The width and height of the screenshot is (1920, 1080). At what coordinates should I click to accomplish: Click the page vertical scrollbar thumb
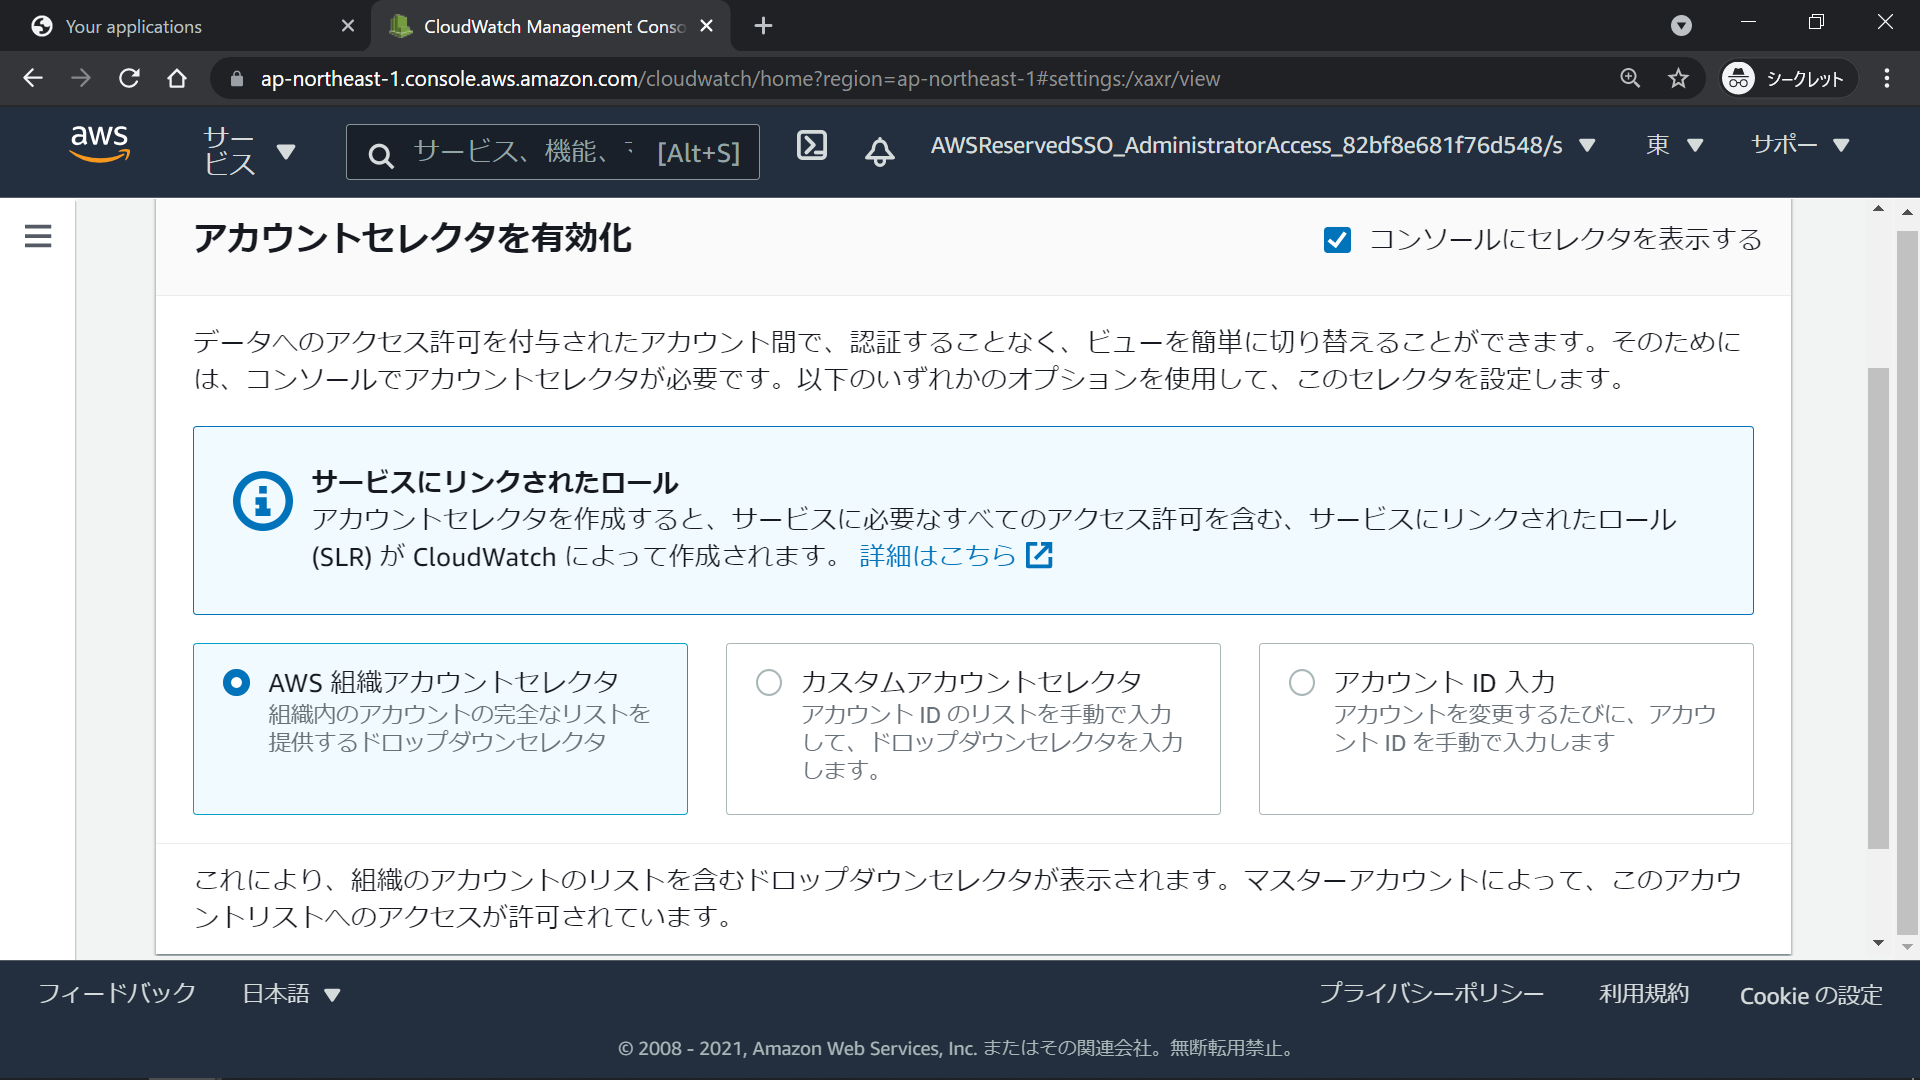click(x=1878, y=608)
